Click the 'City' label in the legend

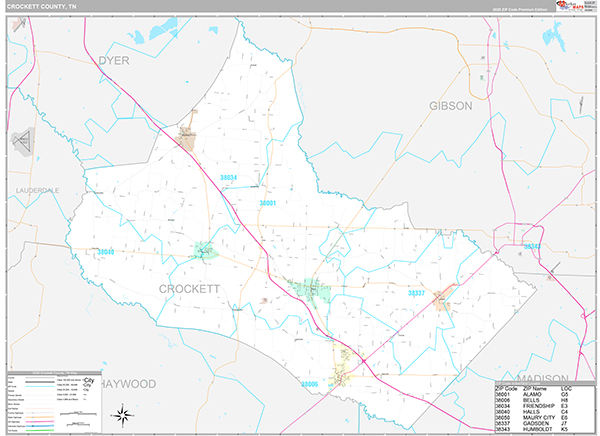[89, 380]
